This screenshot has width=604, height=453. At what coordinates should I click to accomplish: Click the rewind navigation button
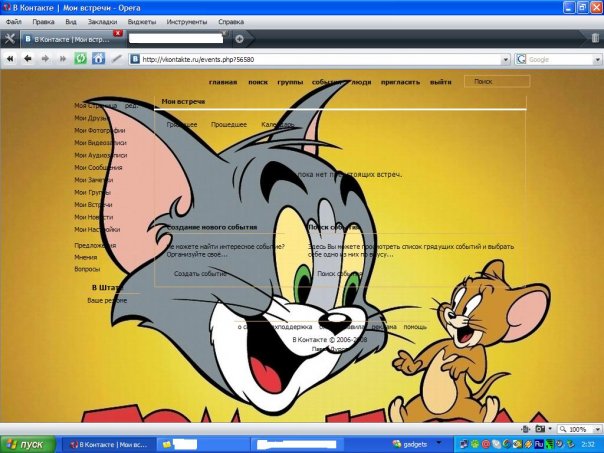click(x=10, y=59)
